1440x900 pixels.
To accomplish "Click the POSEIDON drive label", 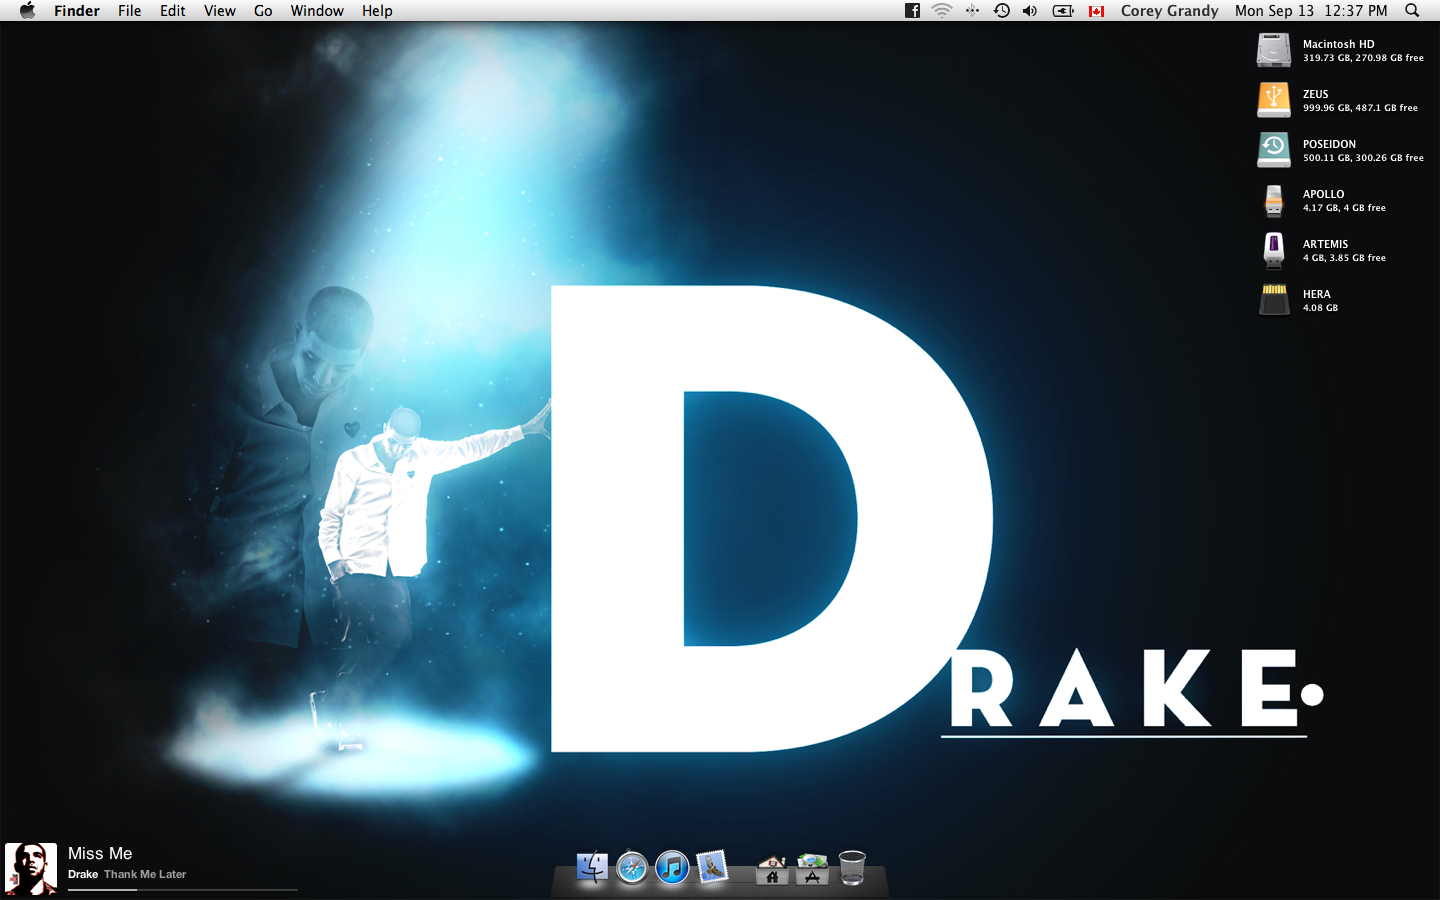I will [1329, 144].
